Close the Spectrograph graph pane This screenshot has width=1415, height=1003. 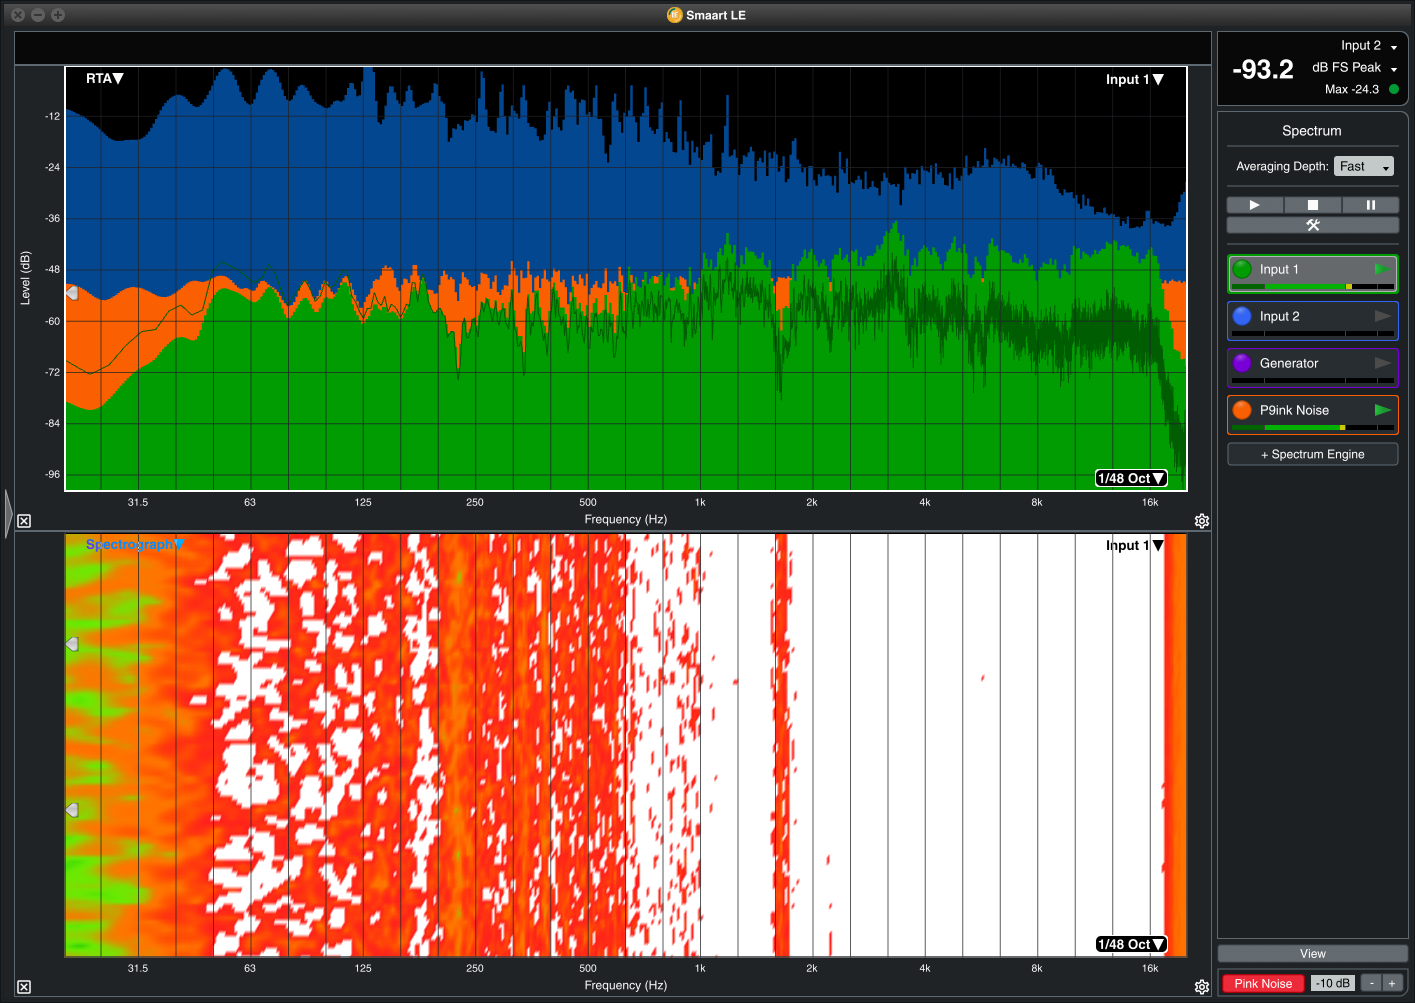[x=24, y=987]
